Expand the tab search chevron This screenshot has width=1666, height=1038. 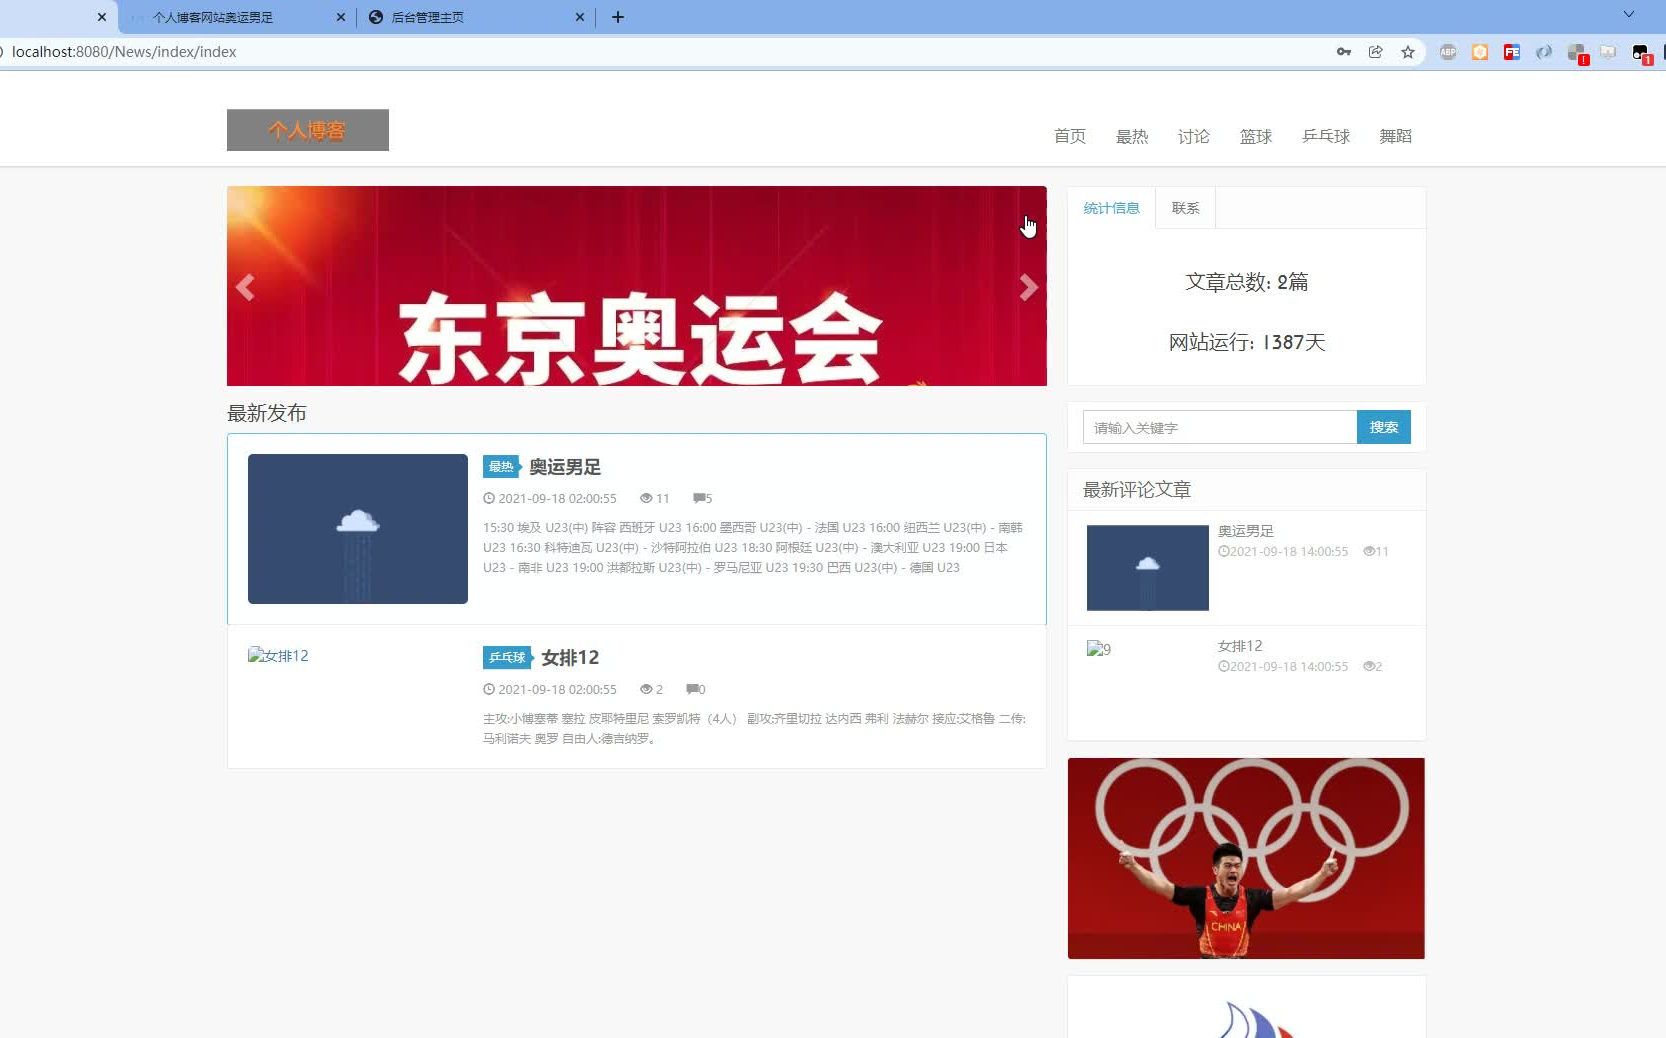point(1629,15)
